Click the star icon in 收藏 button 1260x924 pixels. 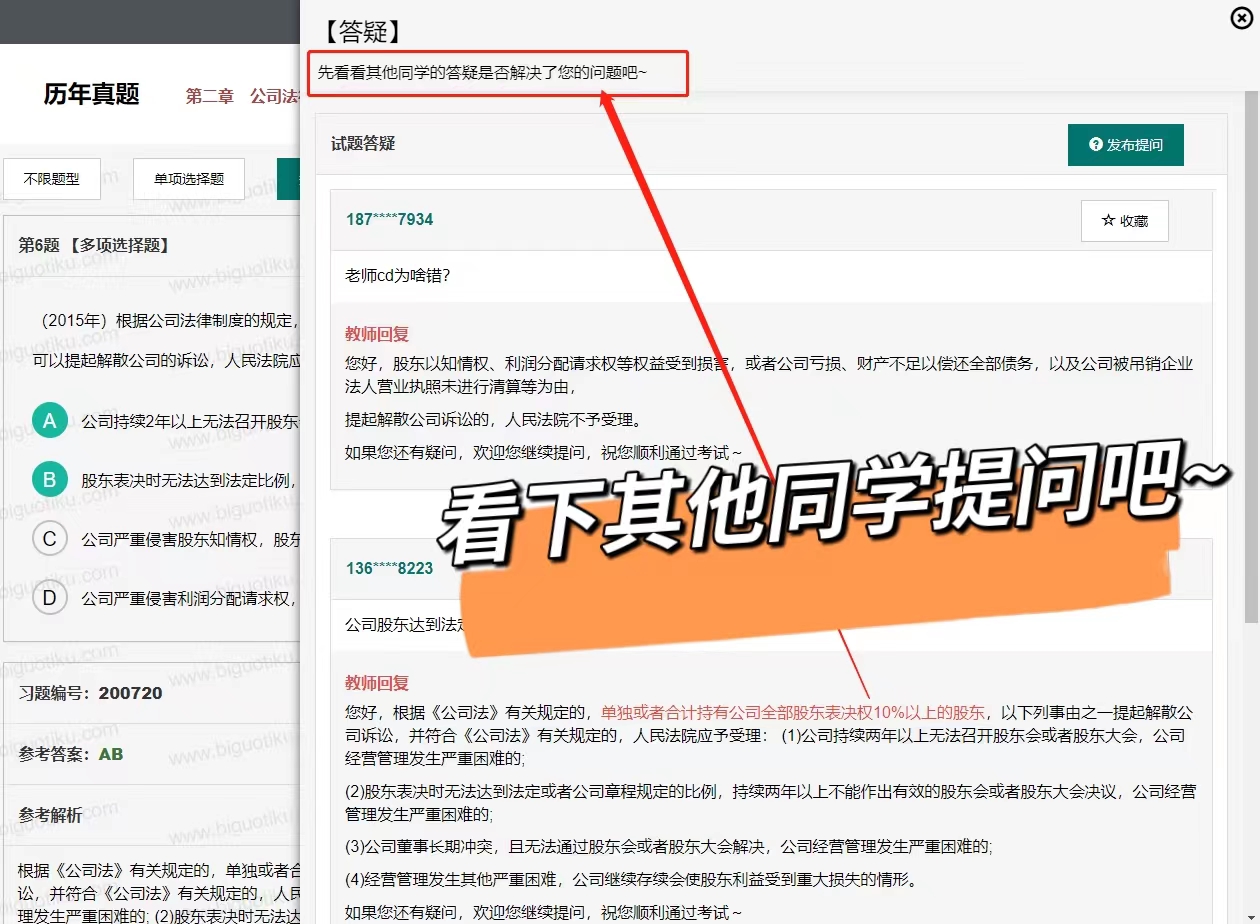click(x=1108, y=221)
